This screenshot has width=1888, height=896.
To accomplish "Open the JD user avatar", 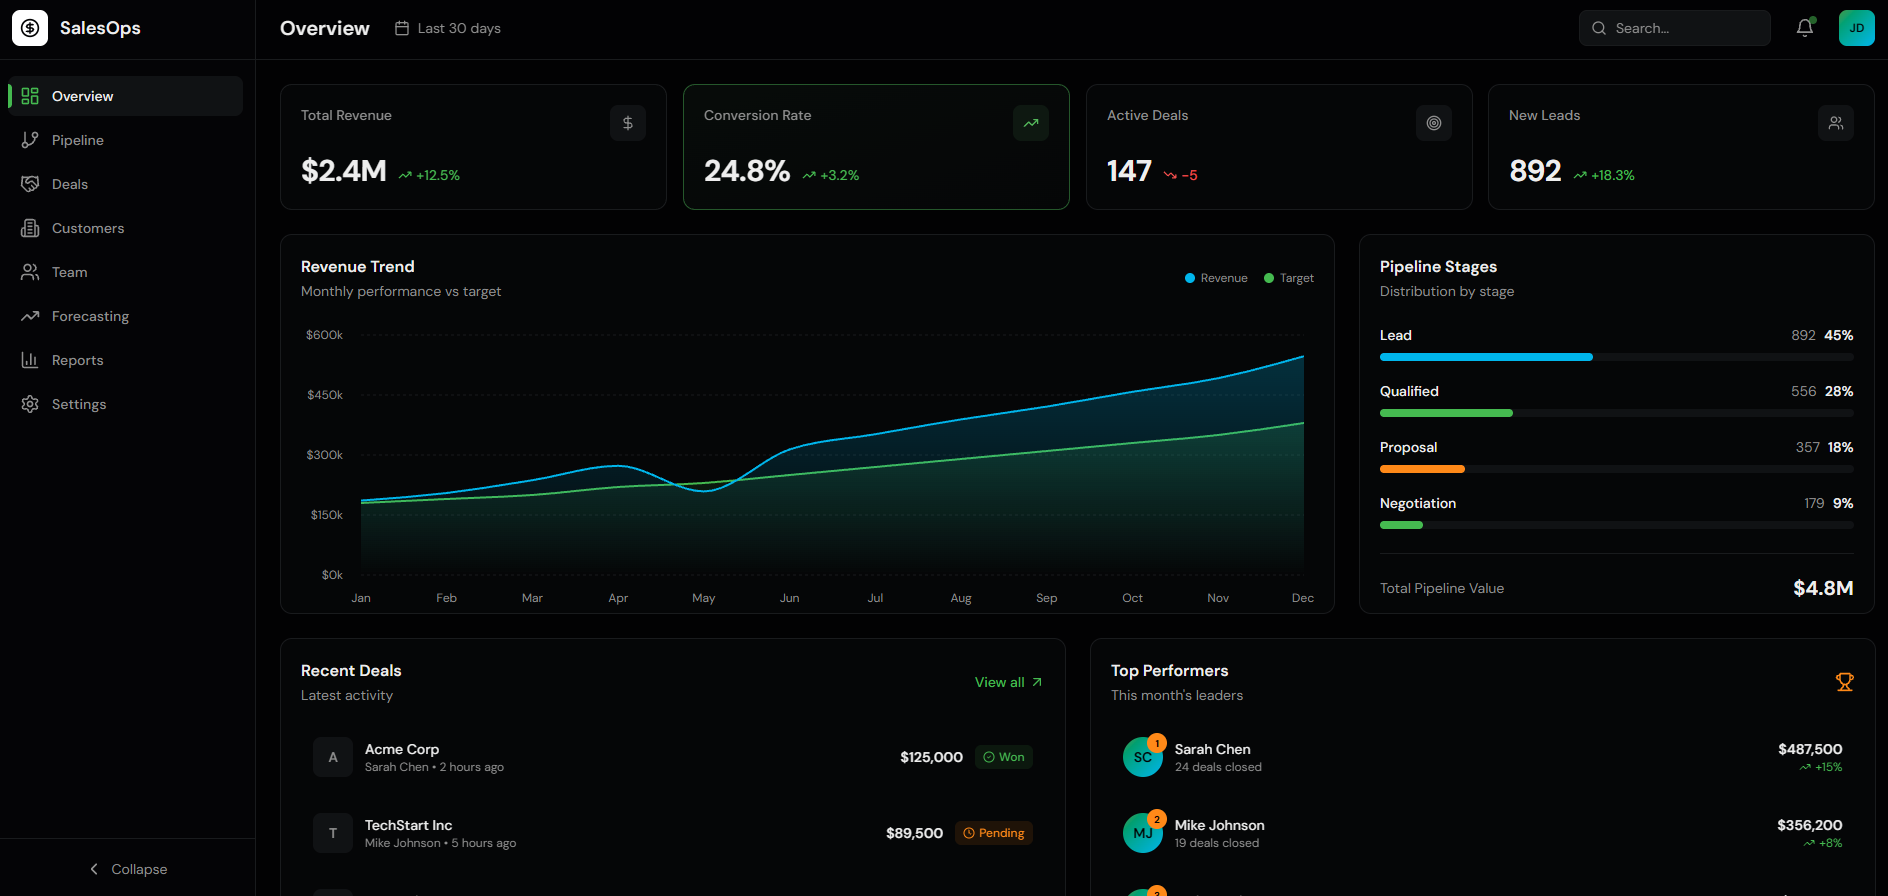I will coord(1857,28).
